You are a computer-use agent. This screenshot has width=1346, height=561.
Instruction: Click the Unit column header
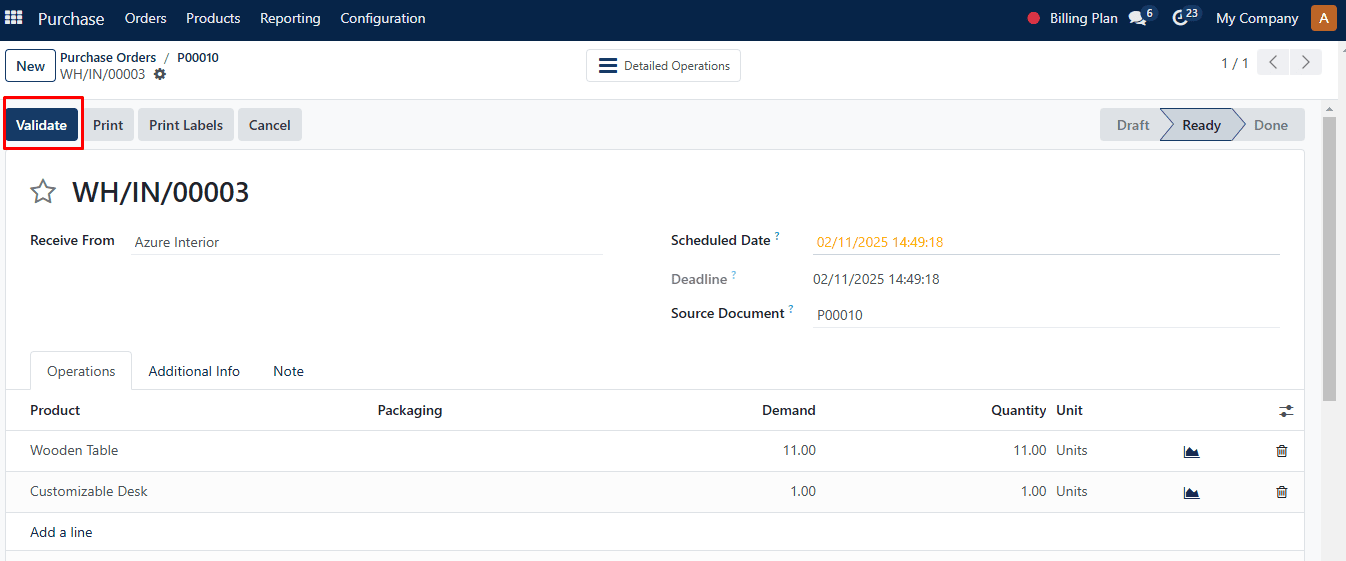[1069, 410]
